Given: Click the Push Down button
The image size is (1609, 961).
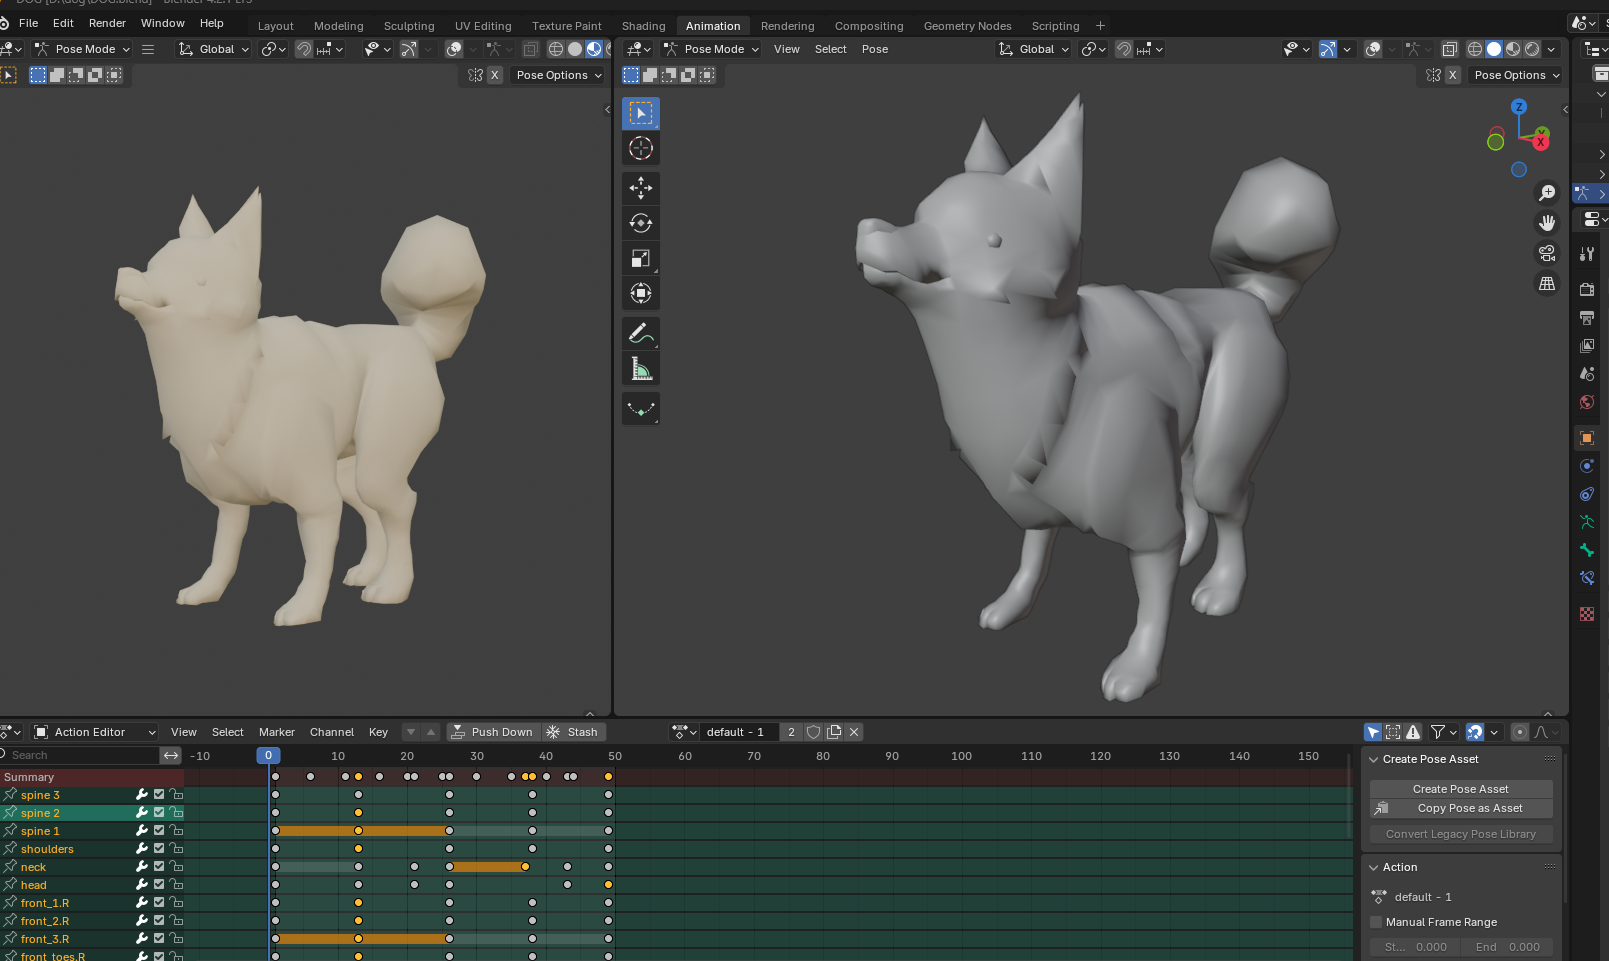Looking at the screenshot, I should pos(493,732).
